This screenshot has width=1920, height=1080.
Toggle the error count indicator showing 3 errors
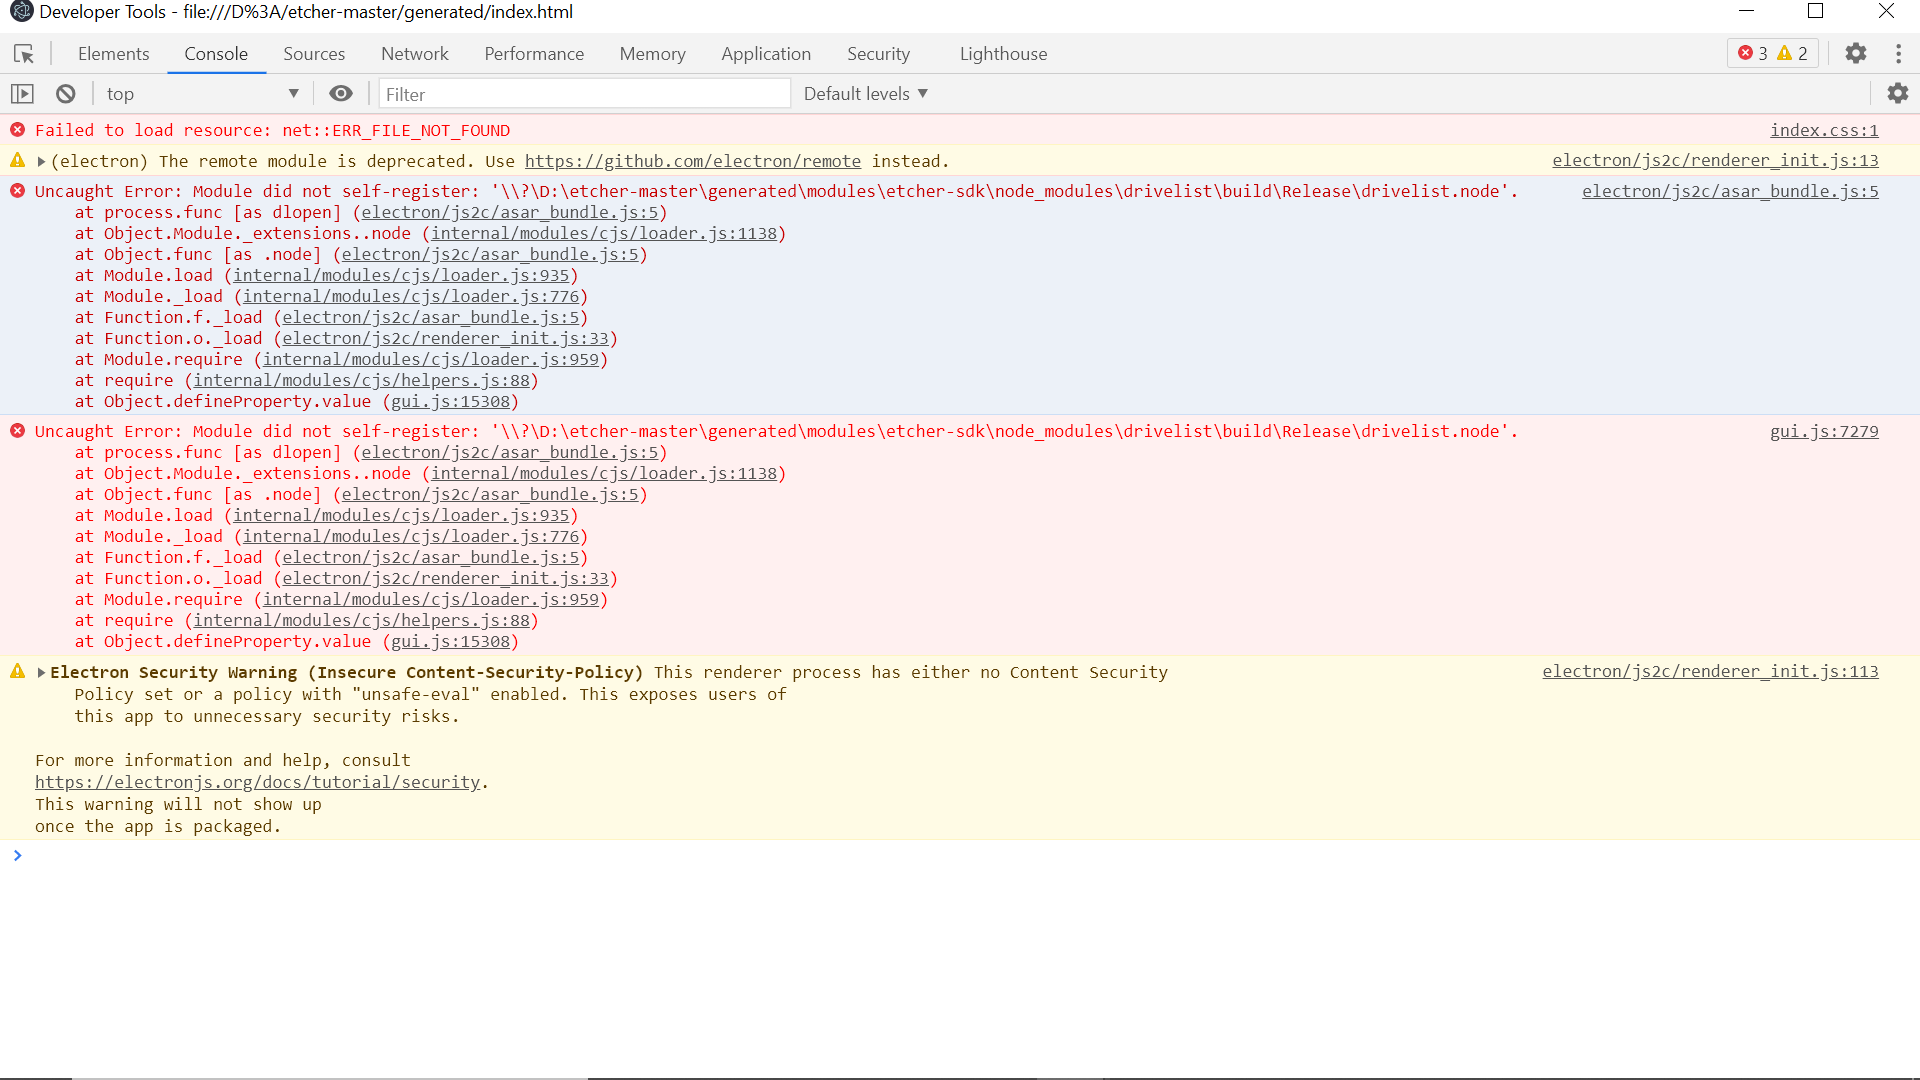(x=1753, y=53)
